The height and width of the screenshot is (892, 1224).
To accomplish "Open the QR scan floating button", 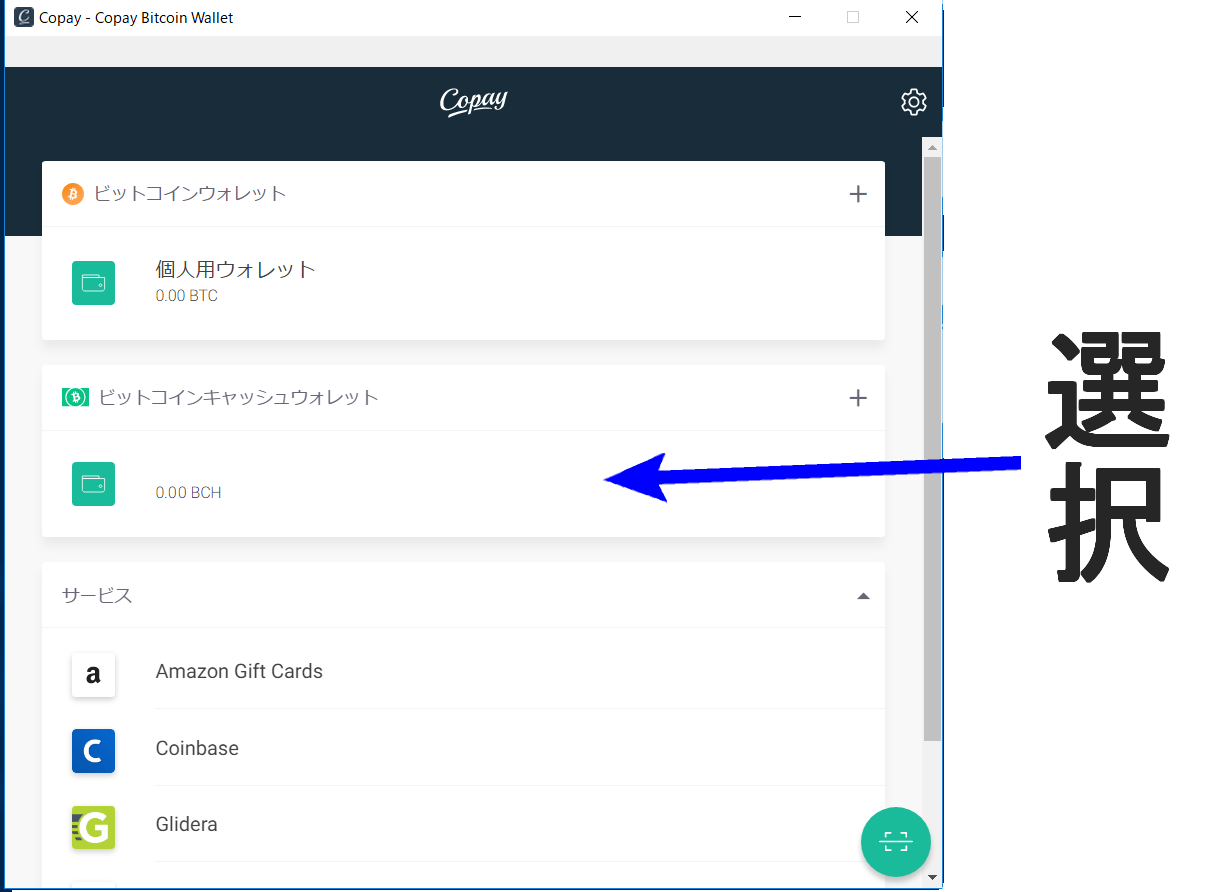I will 895,841.
